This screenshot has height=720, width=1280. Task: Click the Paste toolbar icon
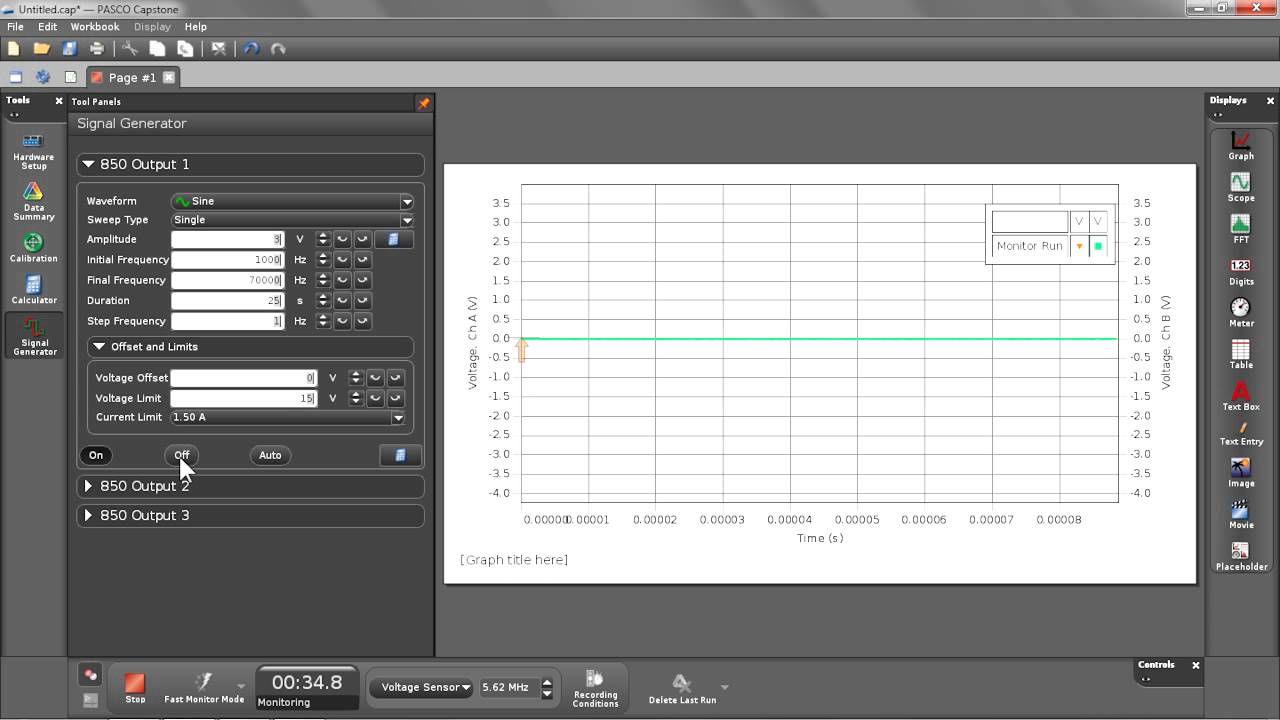tap(185, 48)
